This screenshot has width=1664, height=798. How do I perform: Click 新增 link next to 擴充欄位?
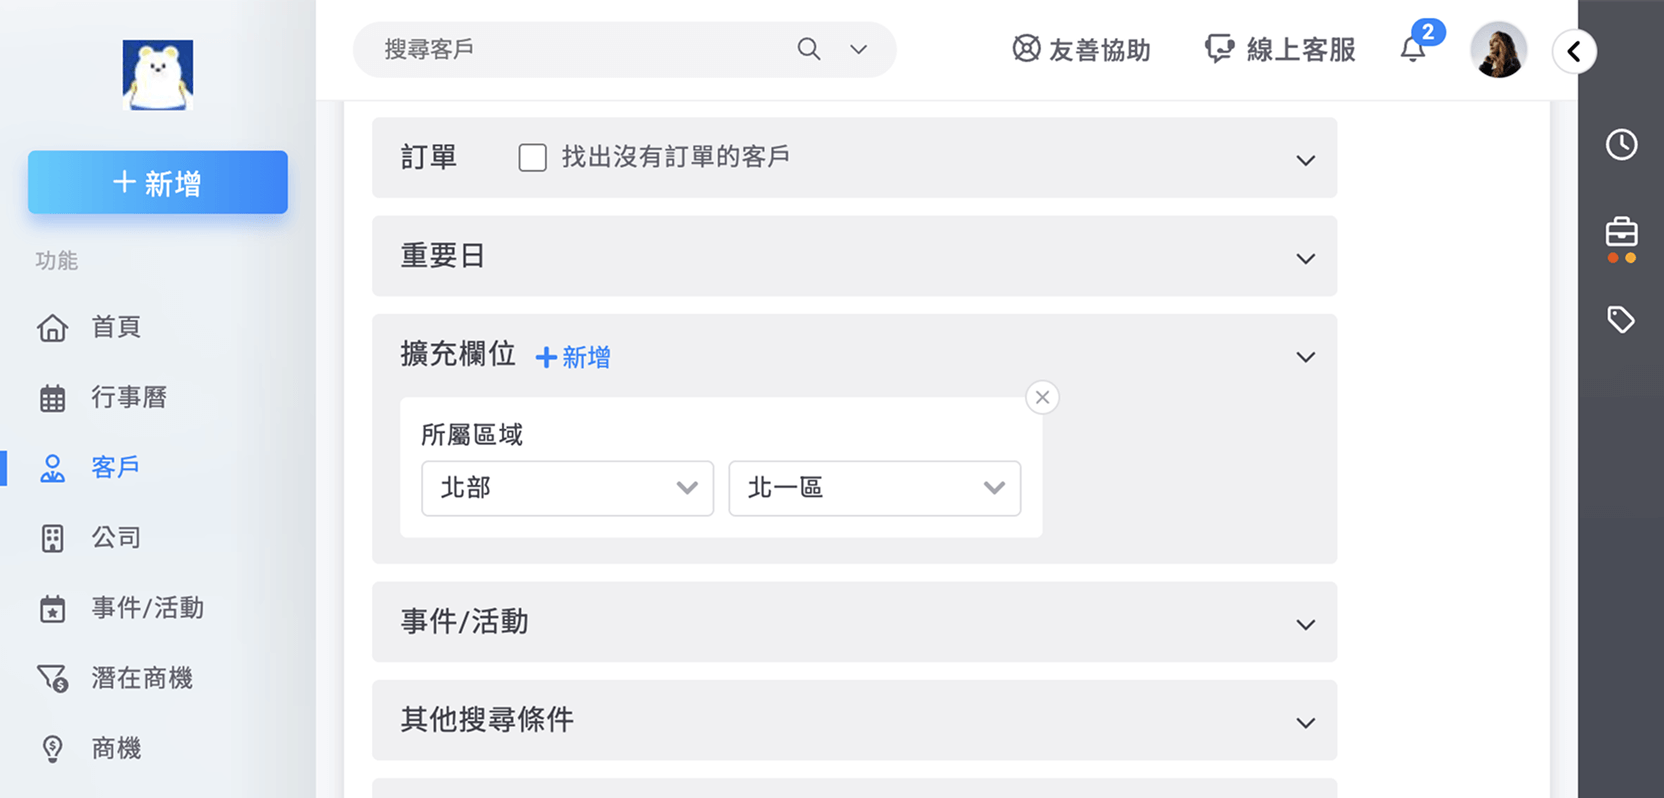573,357
